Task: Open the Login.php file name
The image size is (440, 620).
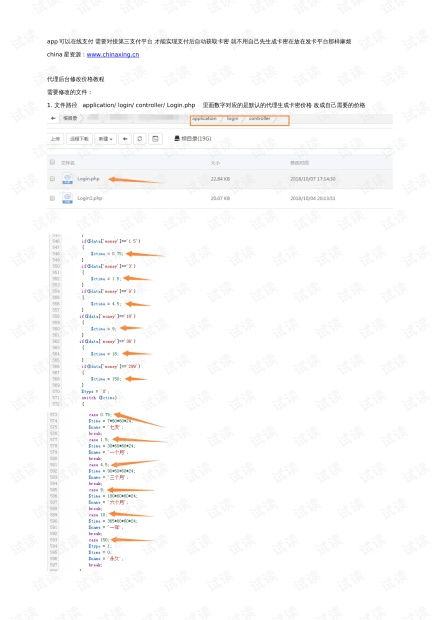Action: tap(88, 179)
